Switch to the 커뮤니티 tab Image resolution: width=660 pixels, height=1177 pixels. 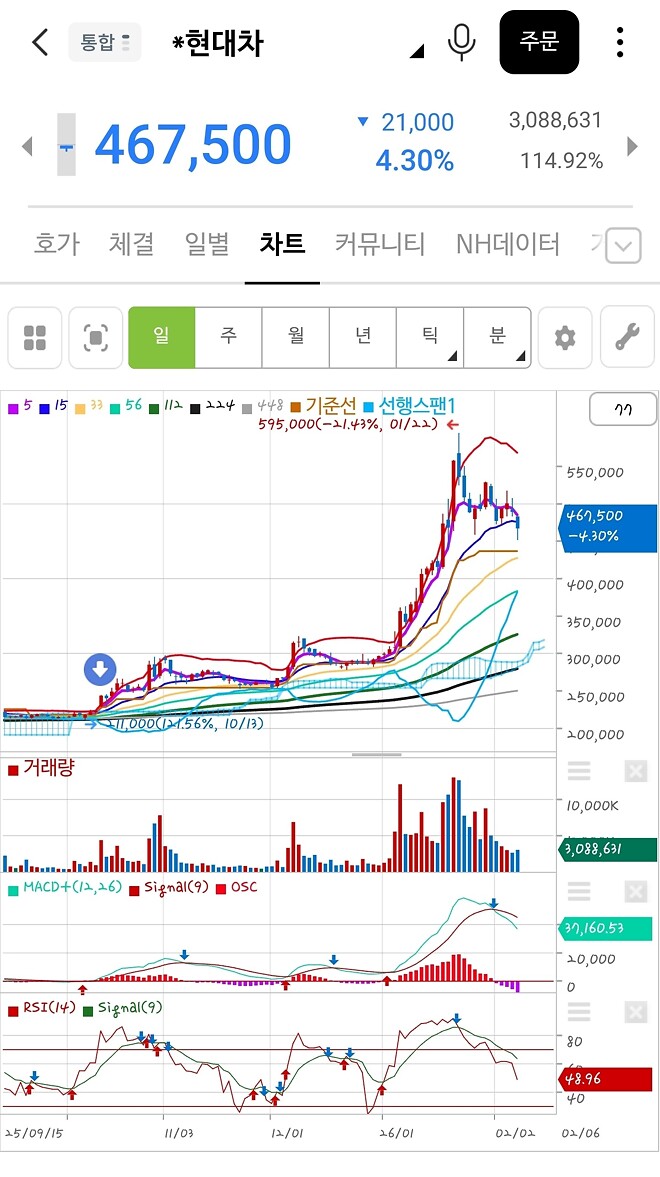pos(380,243)
